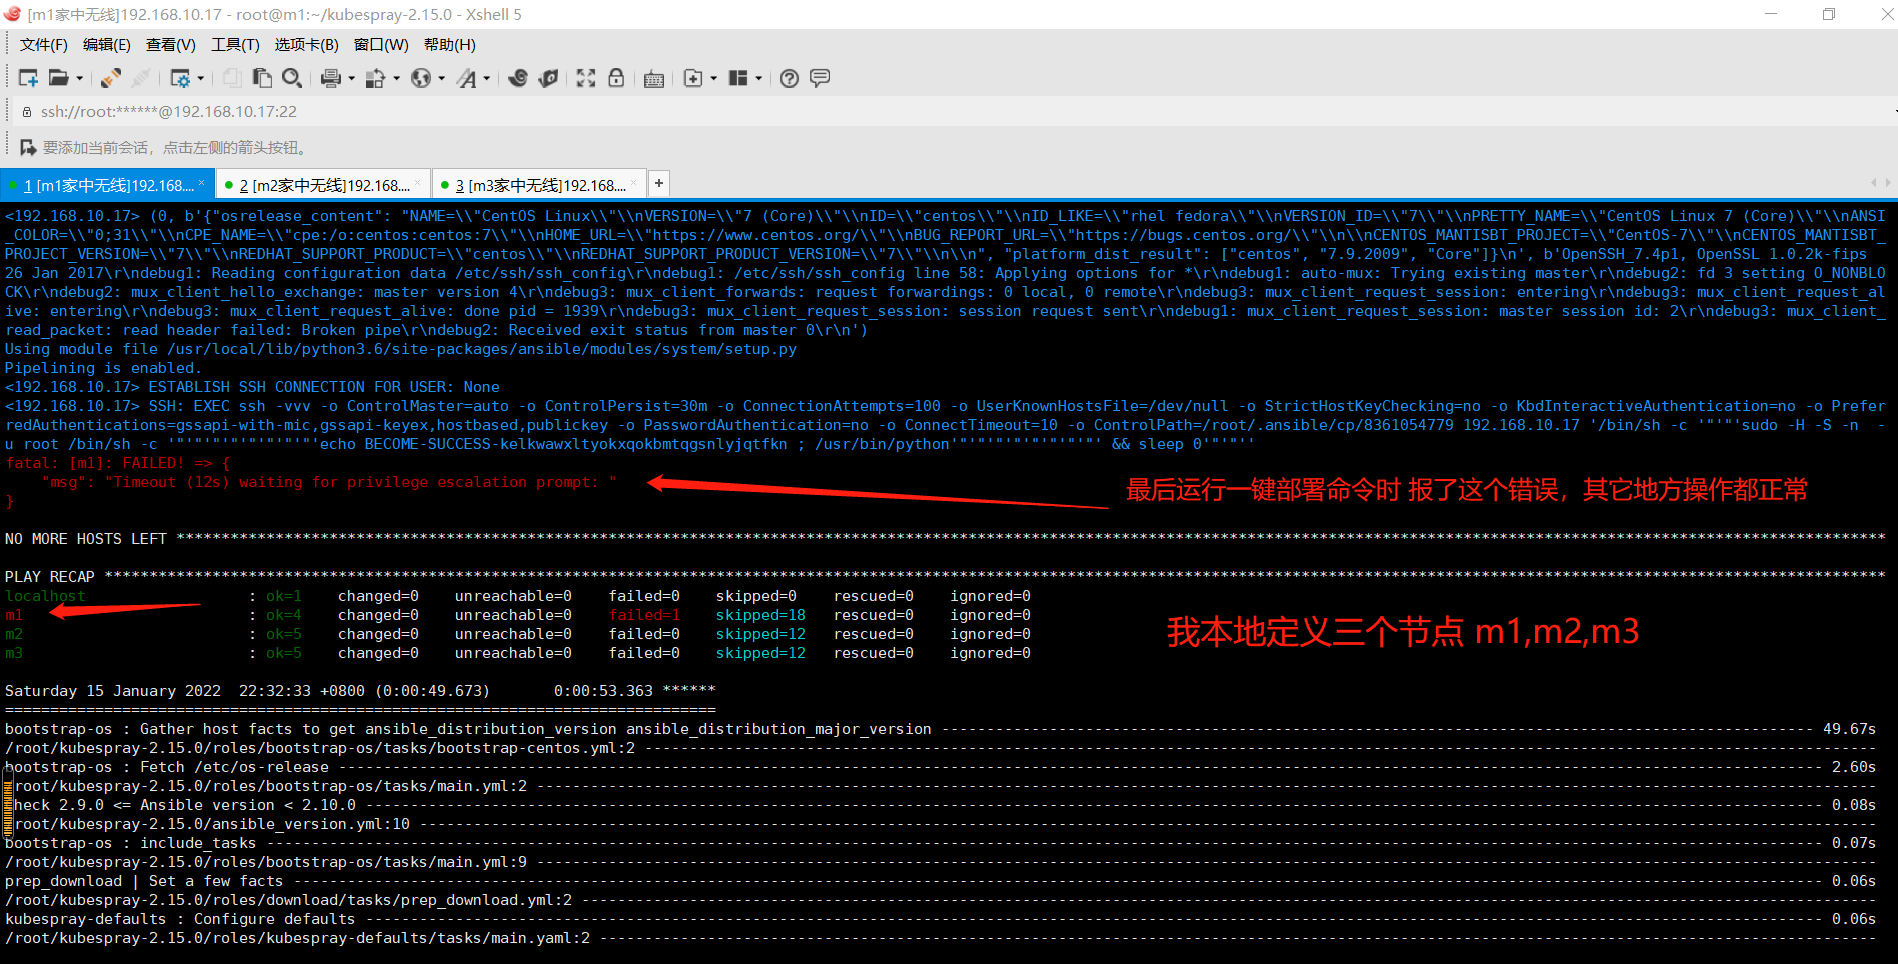Click the Open Session folder icon
This screenshot has width=1898, height=964.
tap(59, 78)
